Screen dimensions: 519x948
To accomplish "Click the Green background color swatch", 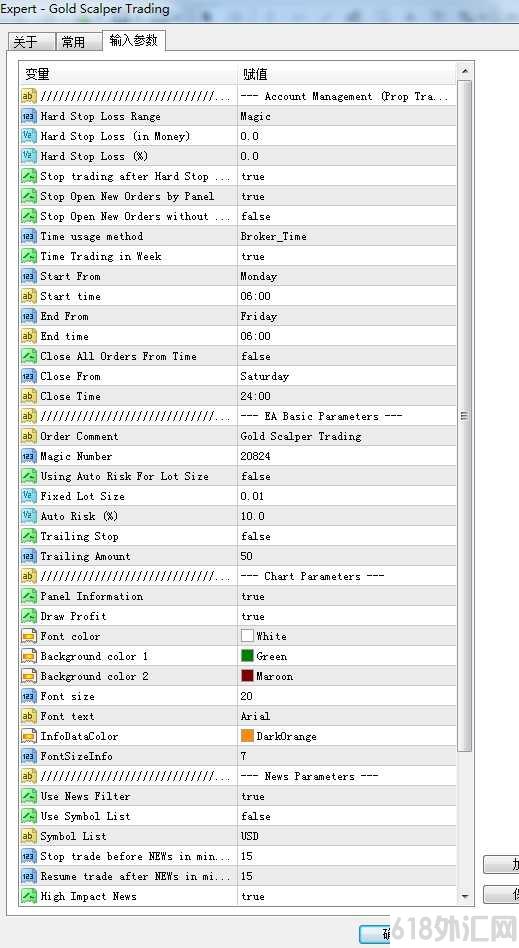I will pos(247,656).
